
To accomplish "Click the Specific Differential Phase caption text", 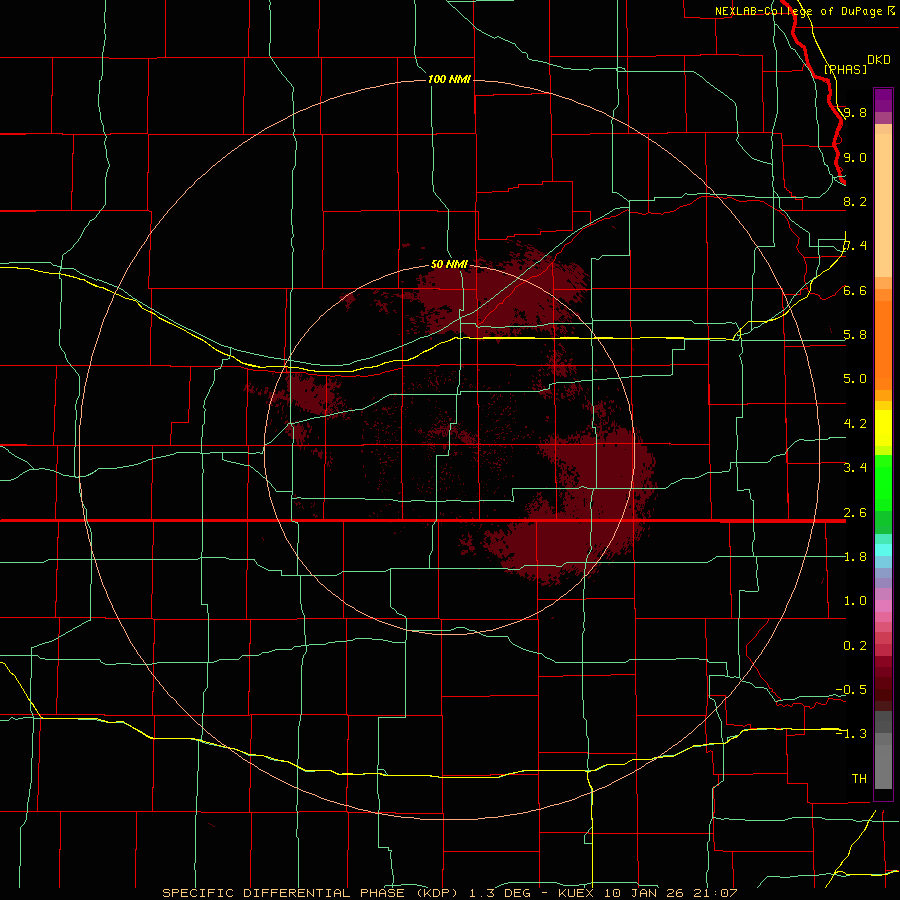I will tap(449, 893).
